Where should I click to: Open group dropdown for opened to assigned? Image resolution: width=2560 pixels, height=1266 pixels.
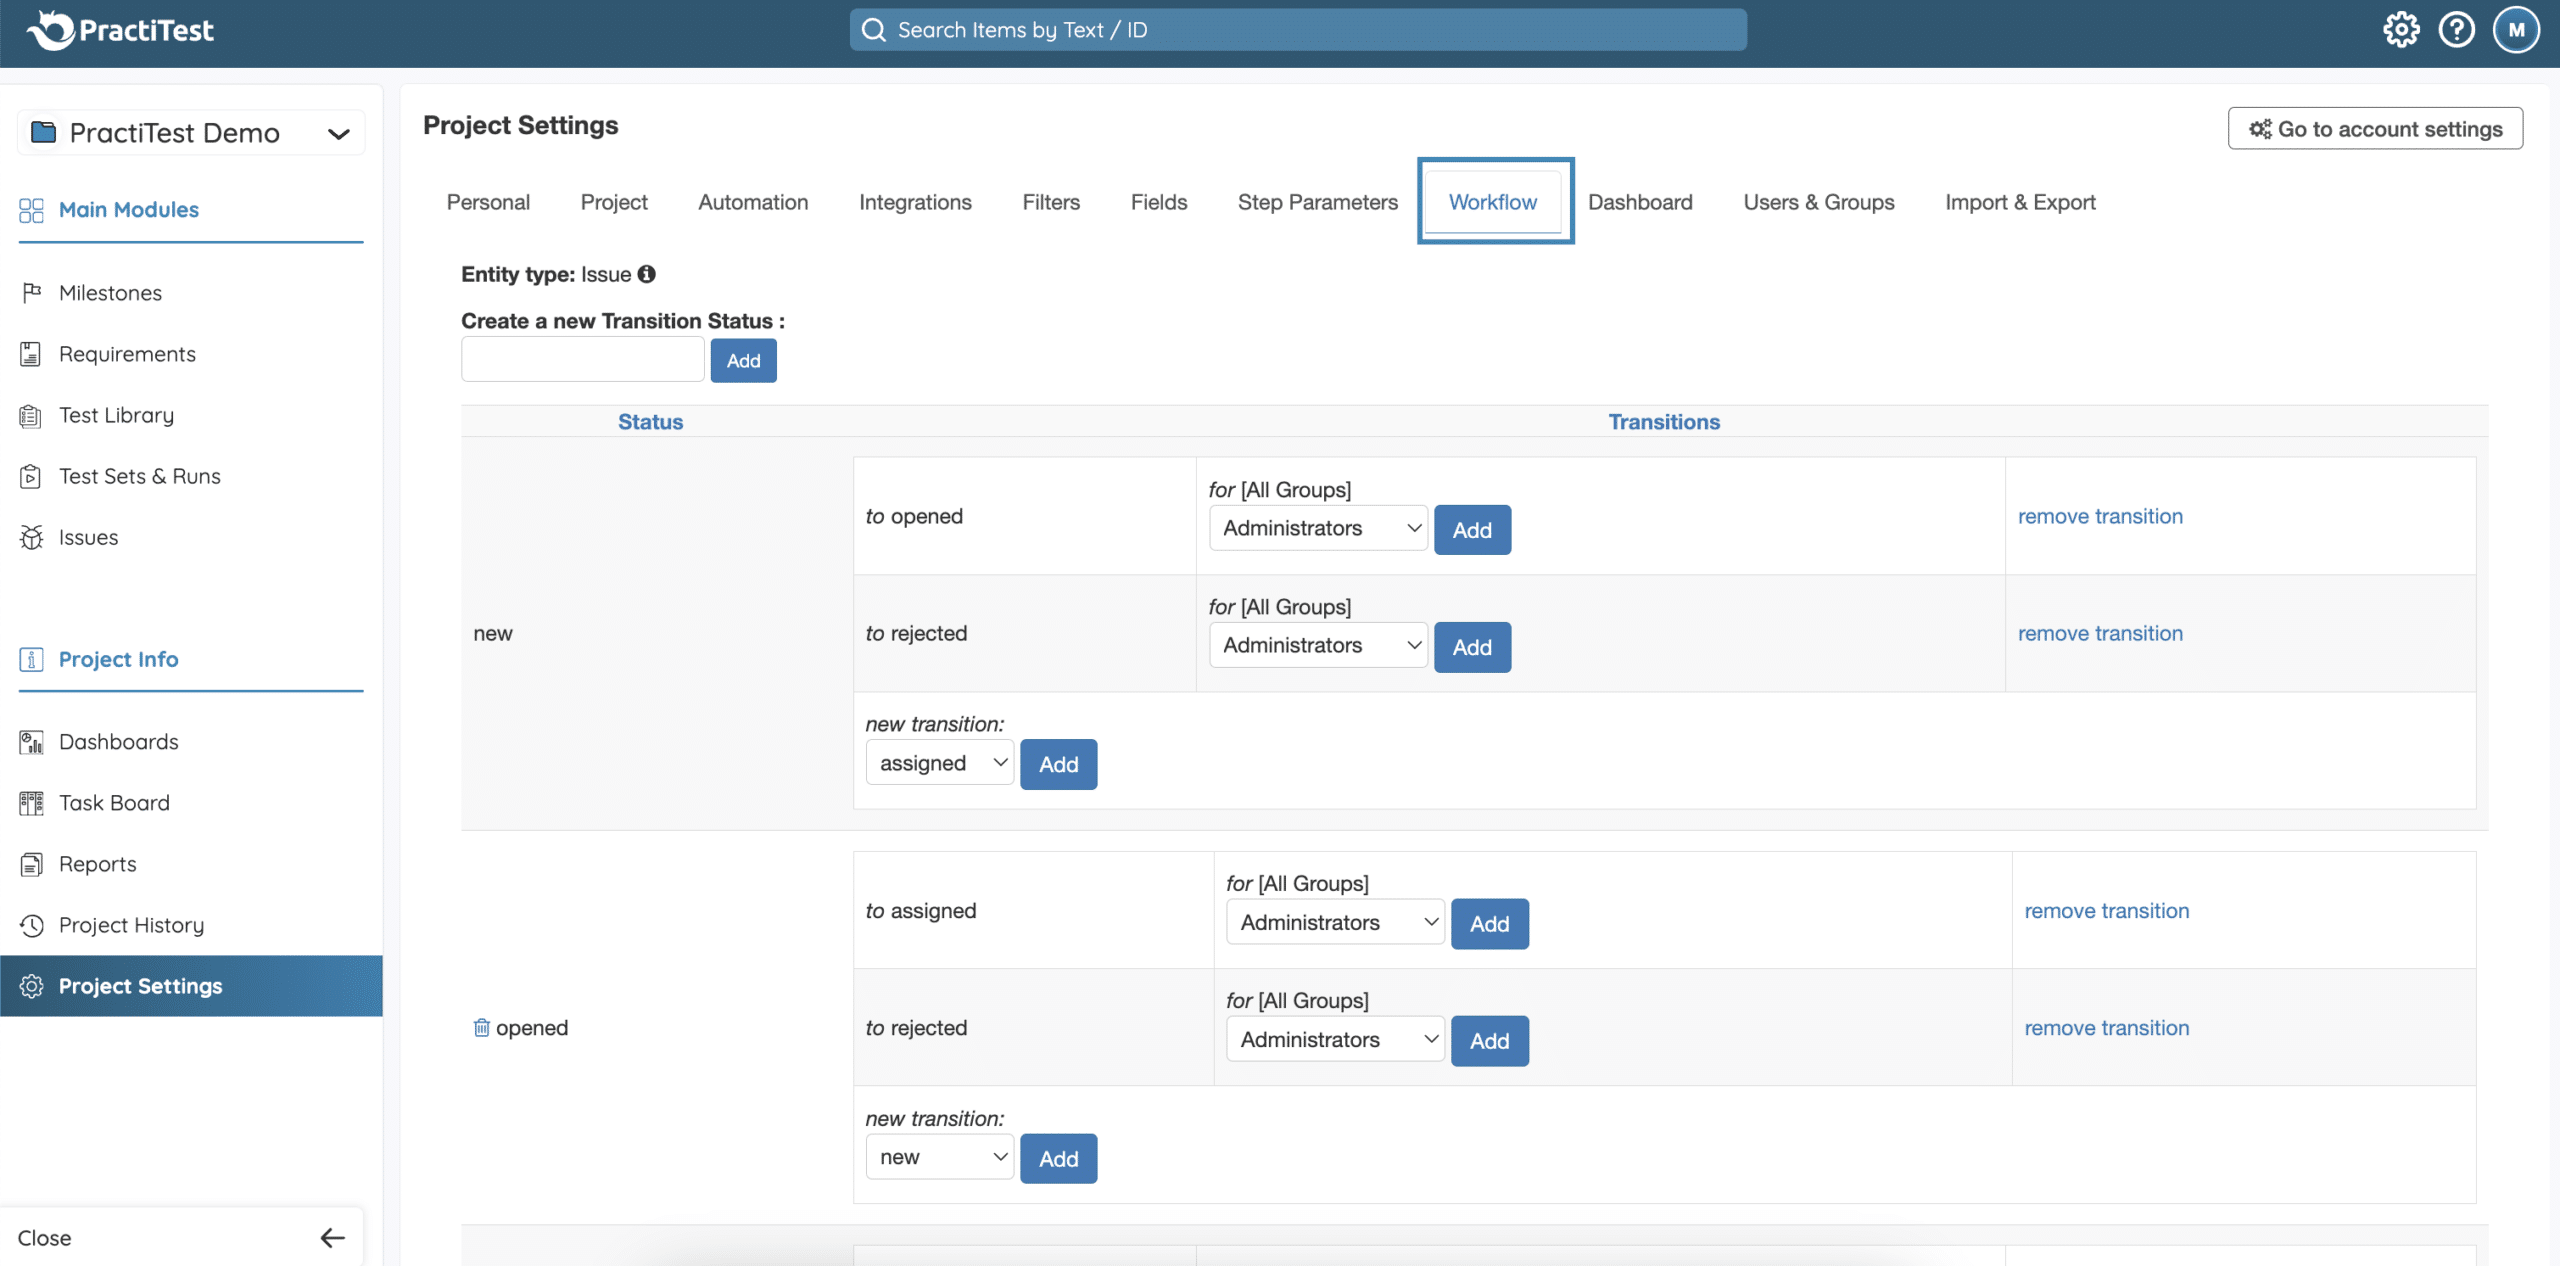click(x=1335, y=922)
